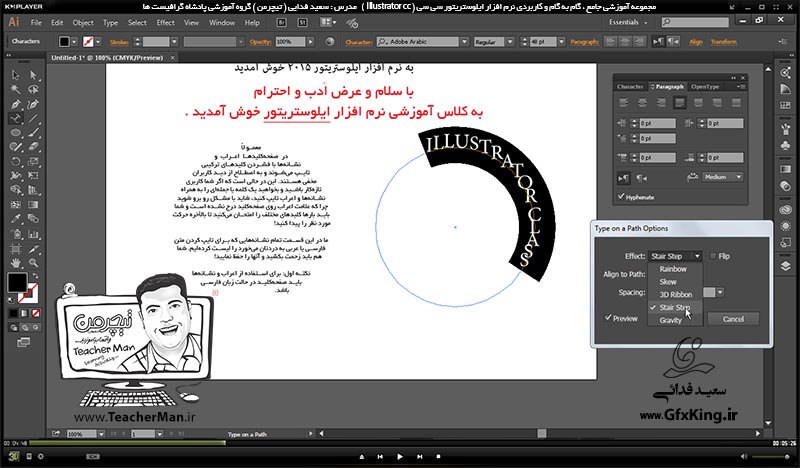
Task: Select the Line Segment tool
Action: 33,118
